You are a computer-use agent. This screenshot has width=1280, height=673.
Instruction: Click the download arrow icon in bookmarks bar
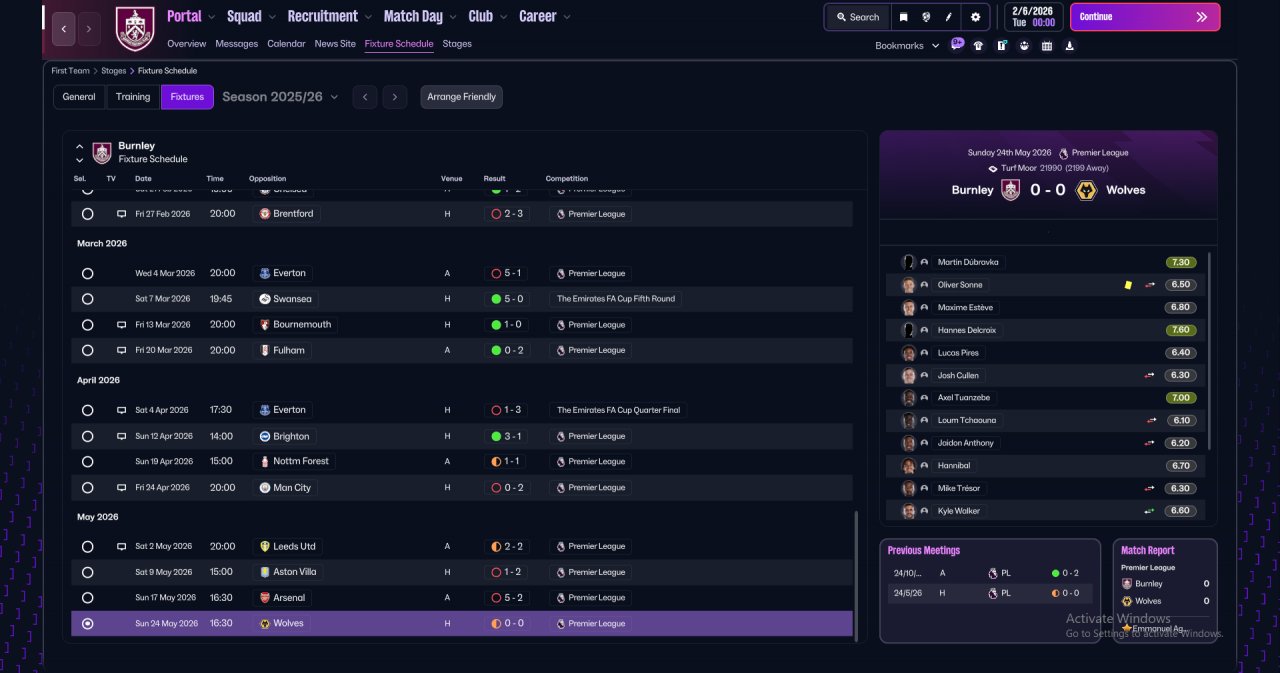(1070, 46)
